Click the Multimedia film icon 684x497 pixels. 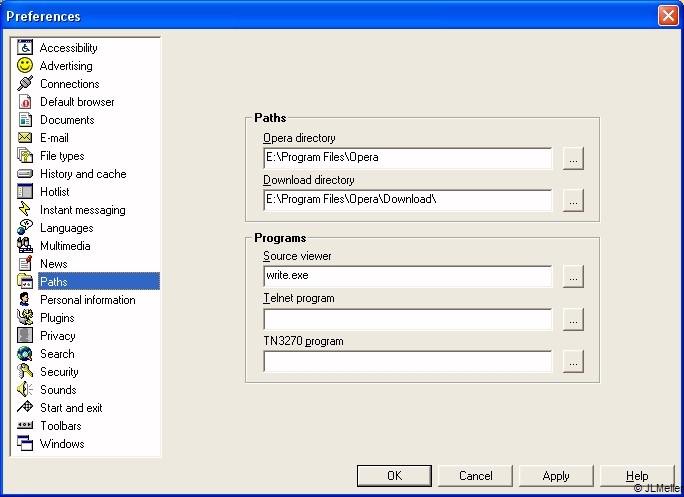pyautogui.click(x=25, y=245)
